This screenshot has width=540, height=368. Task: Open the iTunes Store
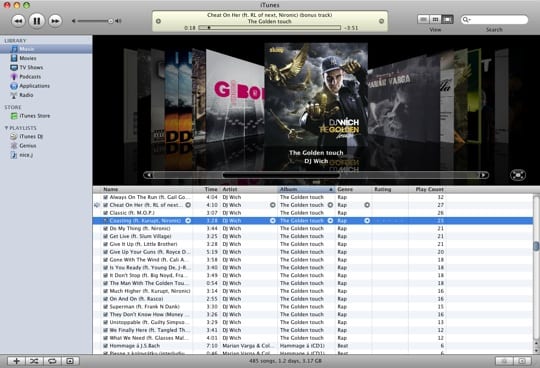point(34,116)
